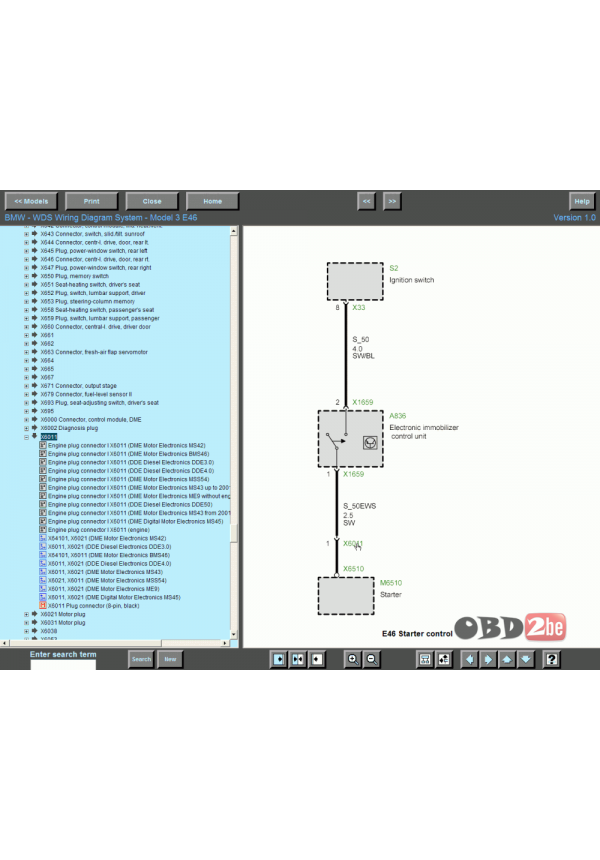
Task: Go to next page with >> button
Action: click(392, 201)
